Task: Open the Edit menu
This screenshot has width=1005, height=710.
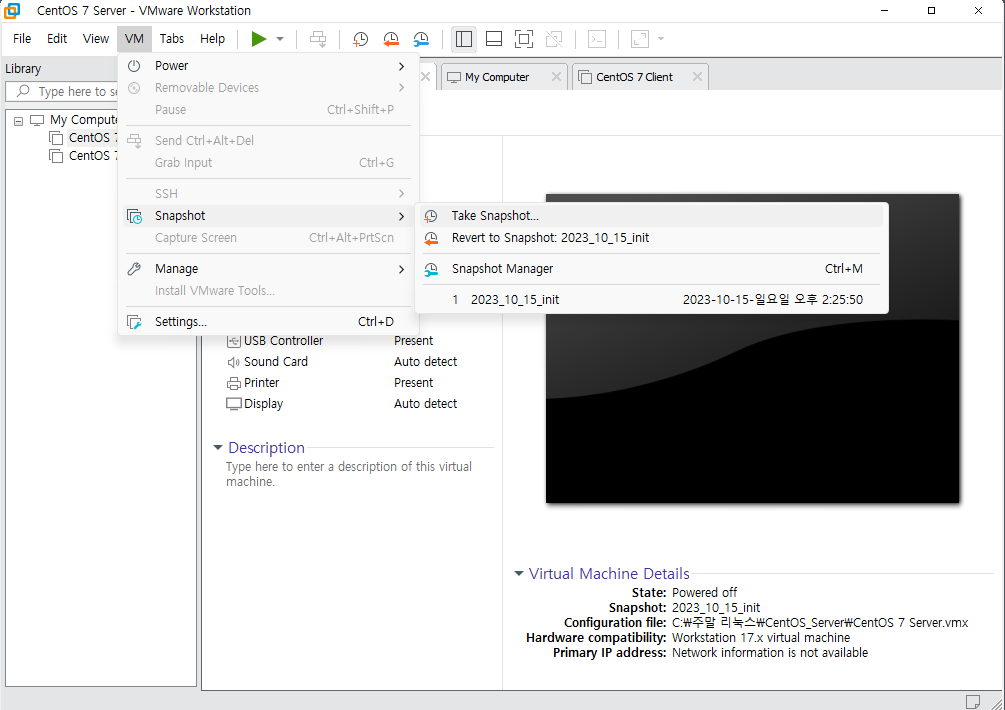Action: click(57, 38)
